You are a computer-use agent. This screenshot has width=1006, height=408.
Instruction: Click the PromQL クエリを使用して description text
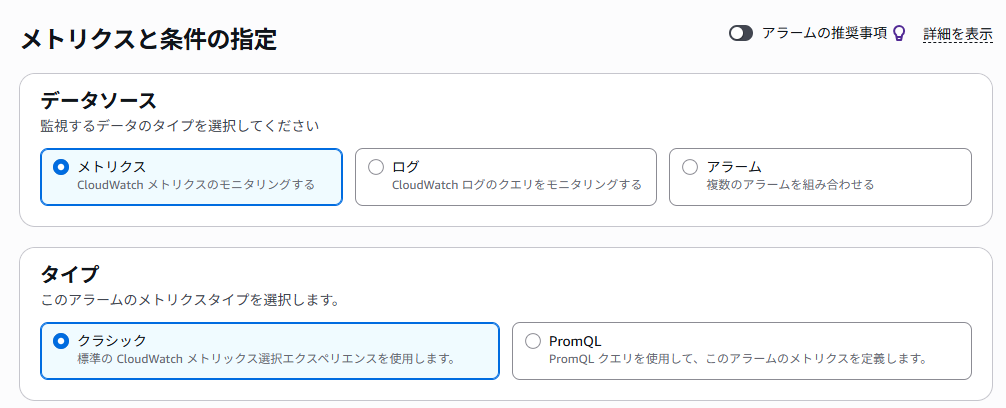[x=738, y=359]
